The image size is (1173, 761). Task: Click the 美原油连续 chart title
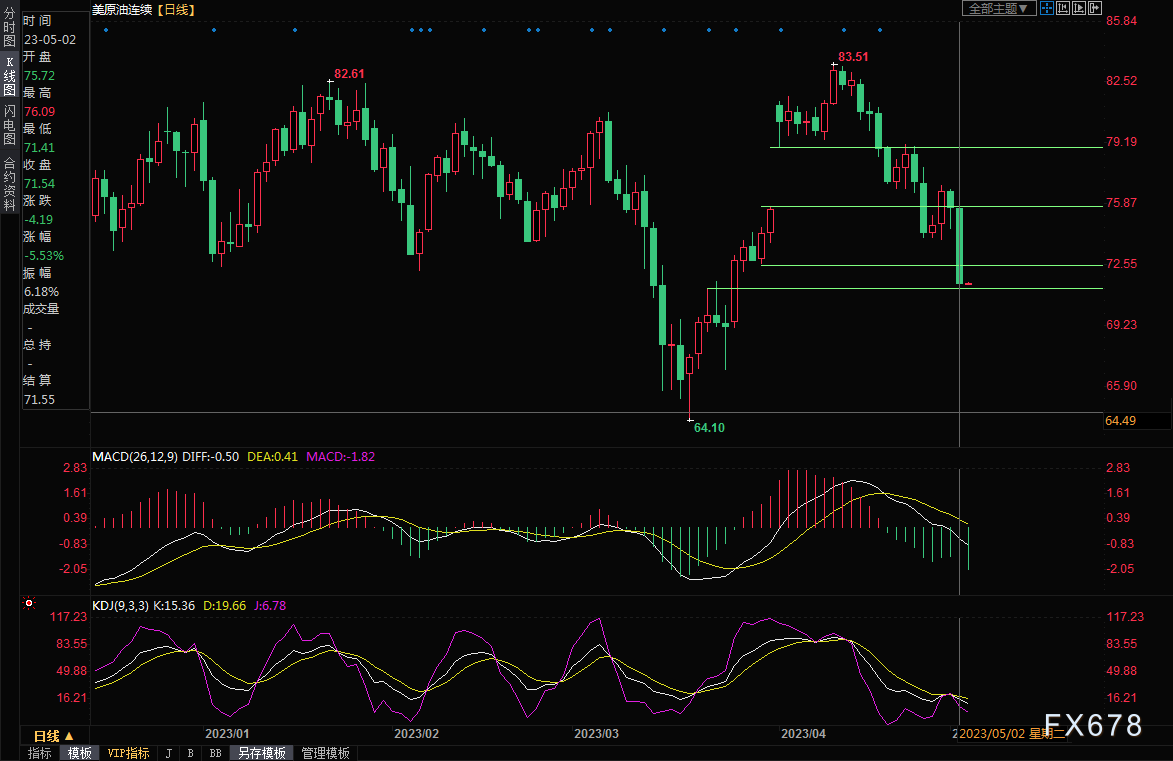pyautogui.click(x=122, y=10)
